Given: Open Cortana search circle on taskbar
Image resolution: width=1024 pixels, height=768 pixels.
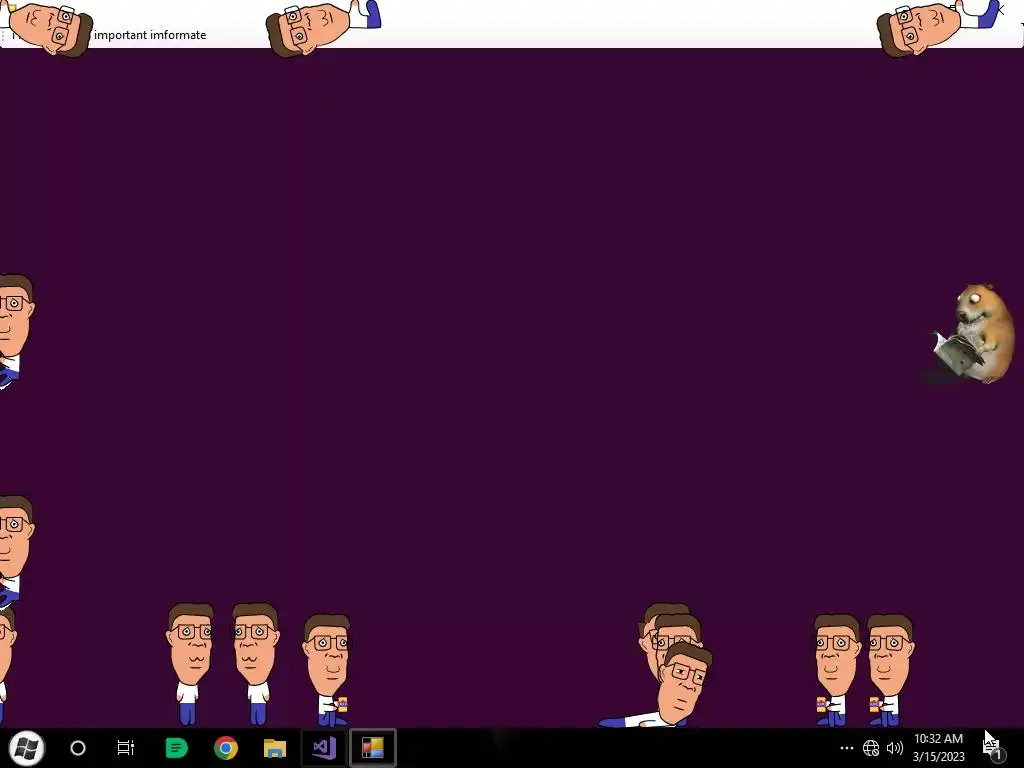Looking at the screenshot, I should tap(78, 748).
